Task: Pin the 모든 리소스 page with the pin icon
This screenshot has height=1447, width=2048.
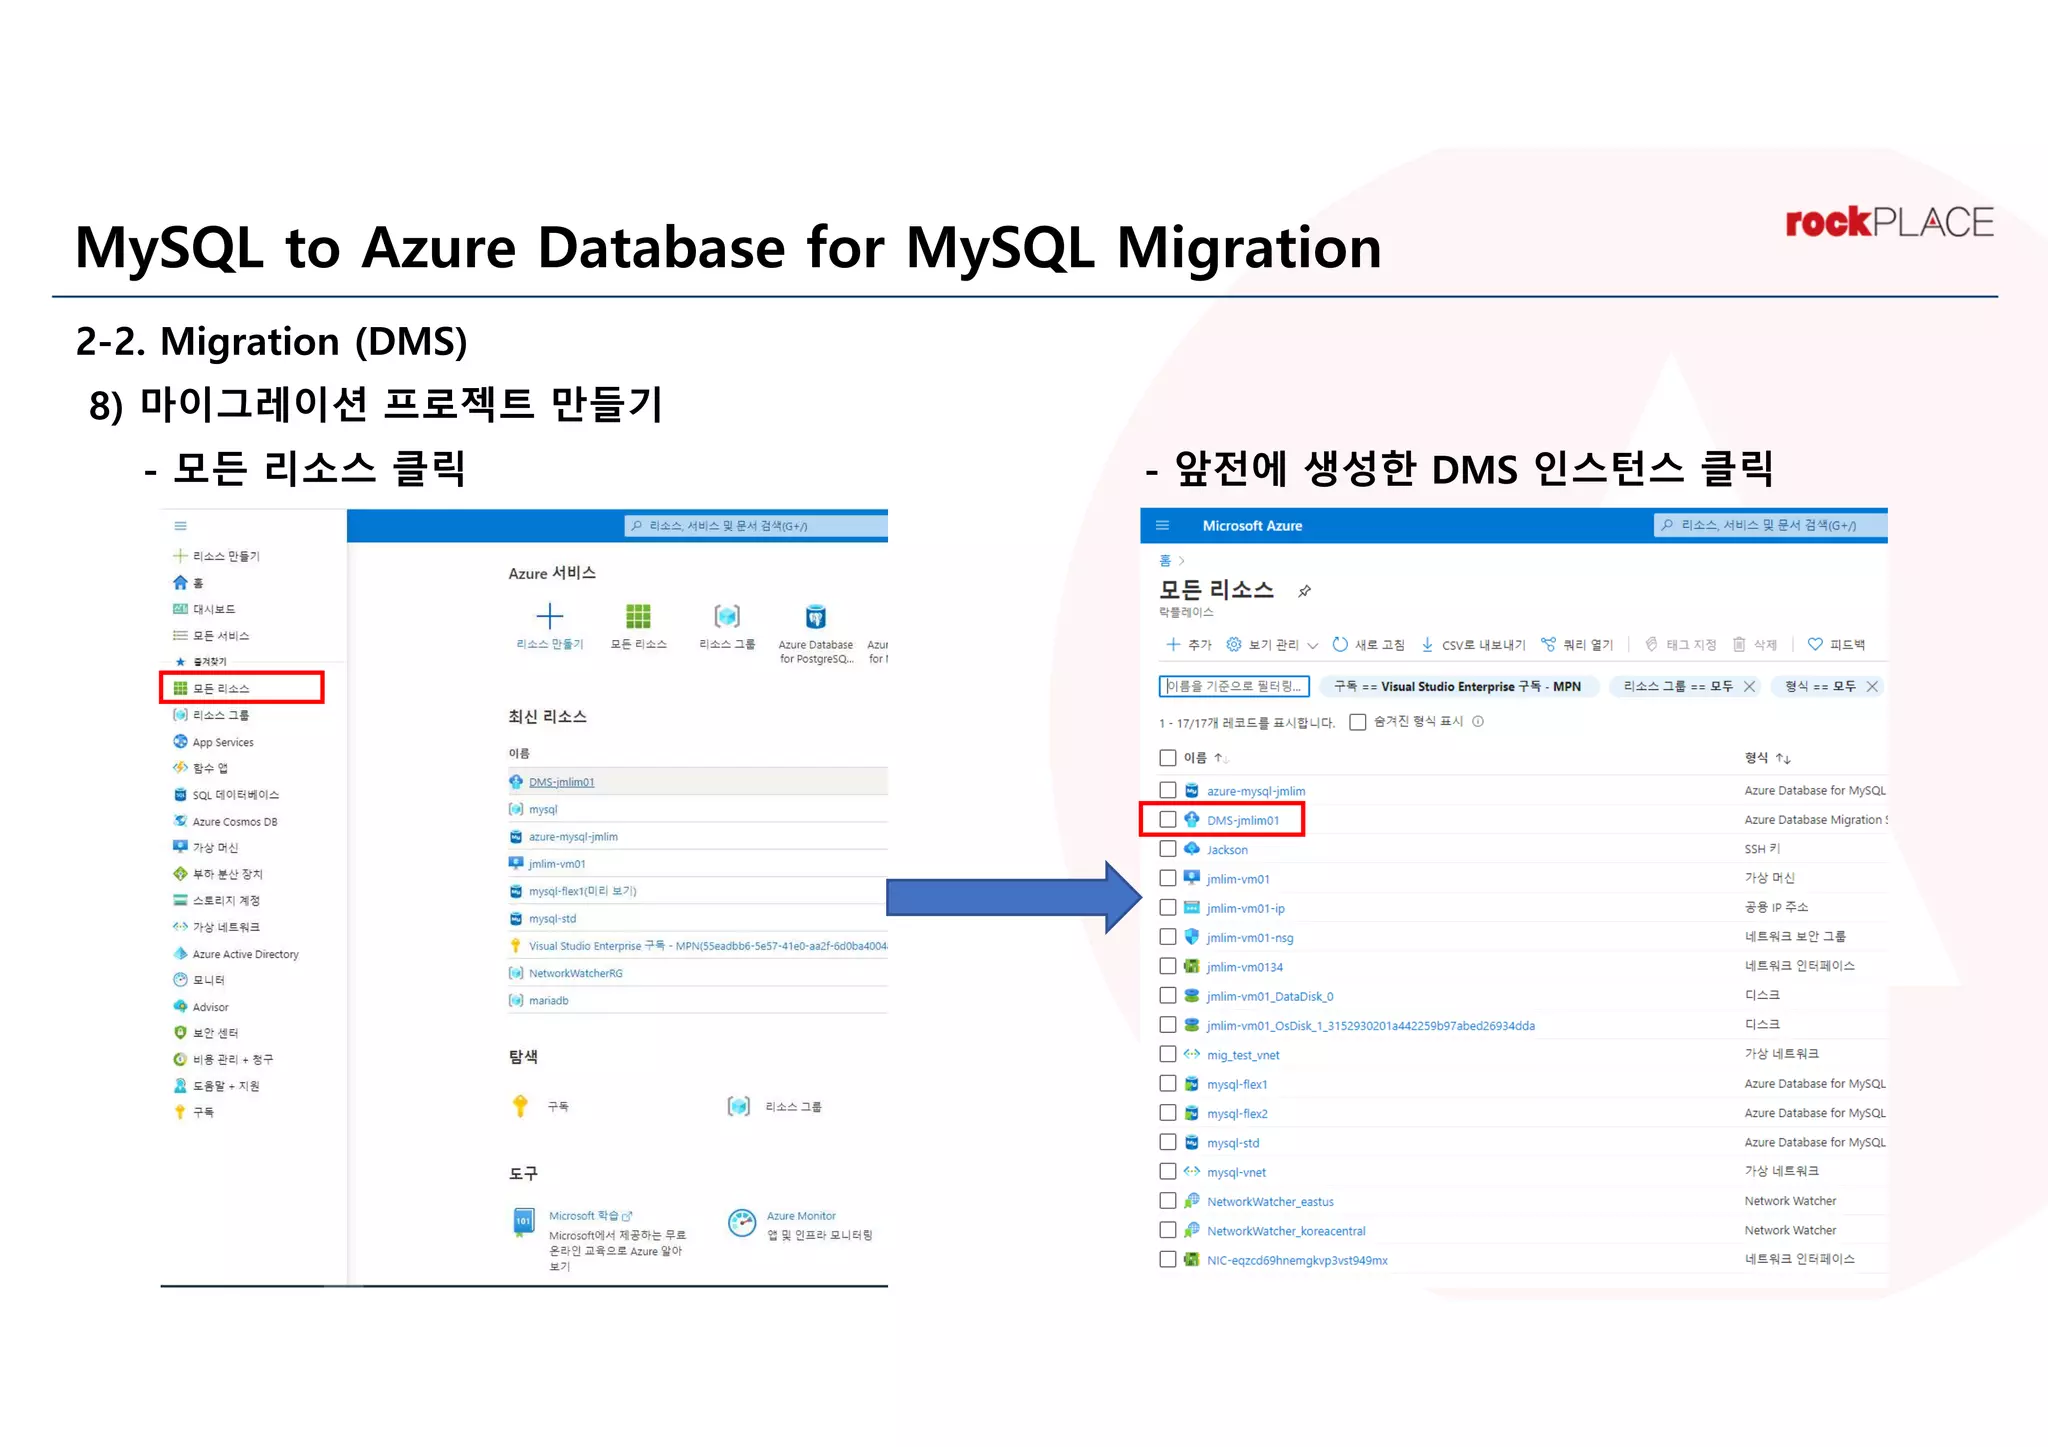Action: point(1304,591)
